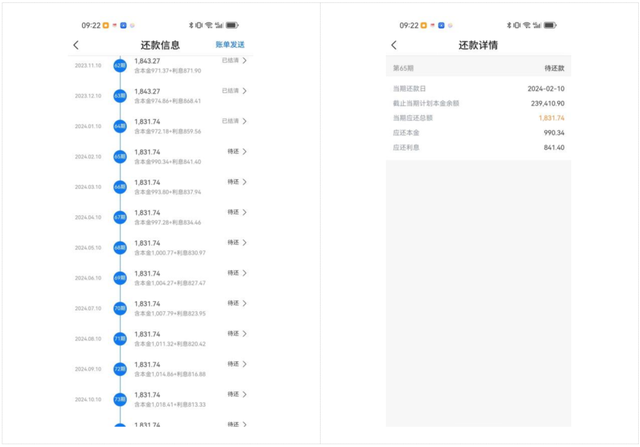Tap the 62期 blue circle marker
This screenshot has height=447, width=640.
coord(120,65)
